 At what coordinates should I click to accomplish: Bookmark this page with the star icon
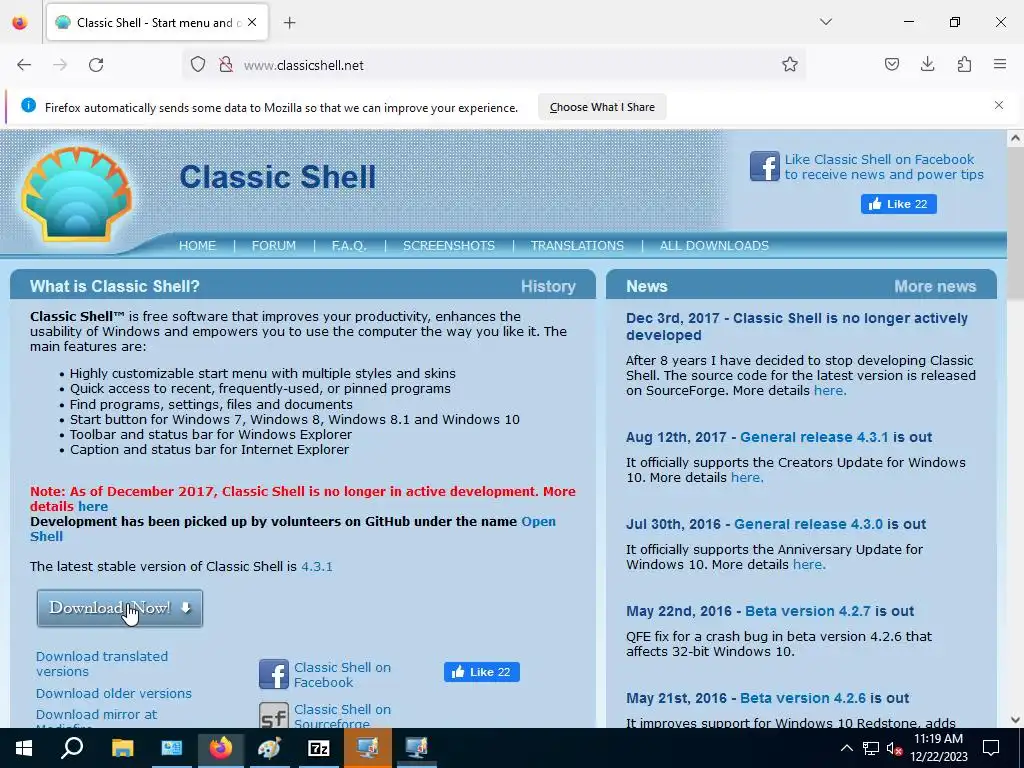[790, 65]
